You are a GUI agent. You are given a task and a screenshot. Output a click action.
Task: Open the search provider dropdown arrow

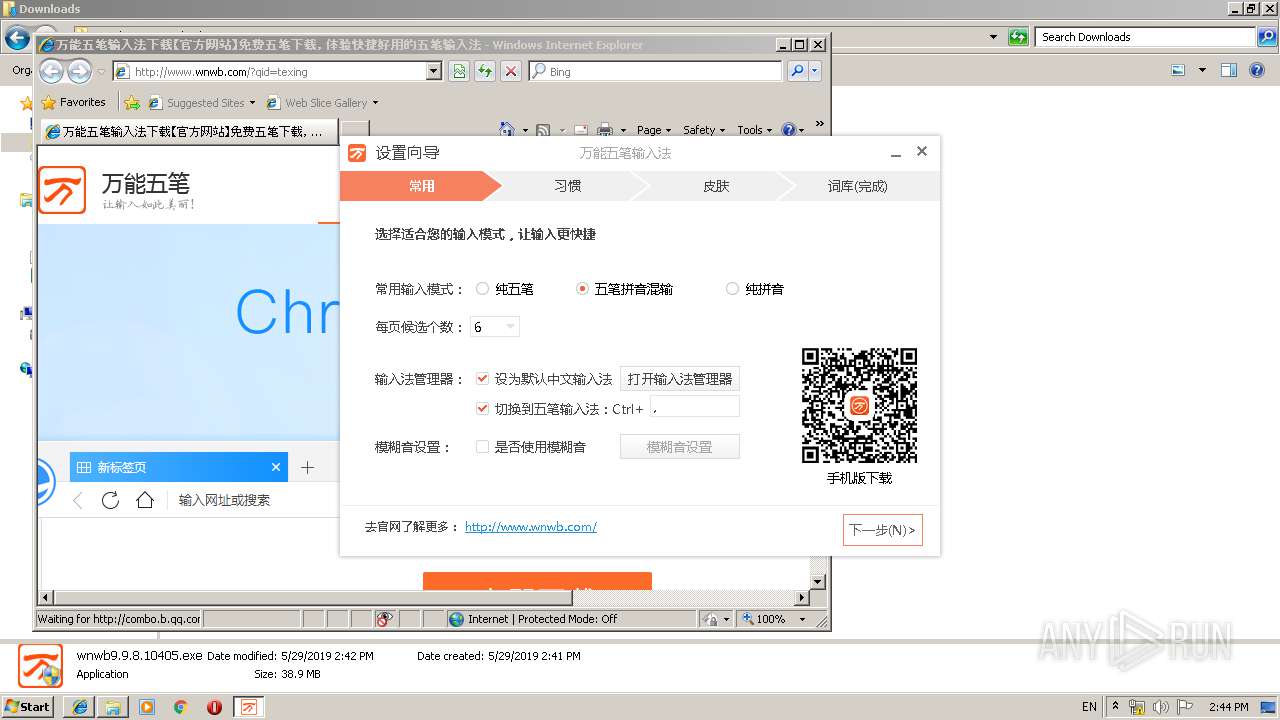815,71
